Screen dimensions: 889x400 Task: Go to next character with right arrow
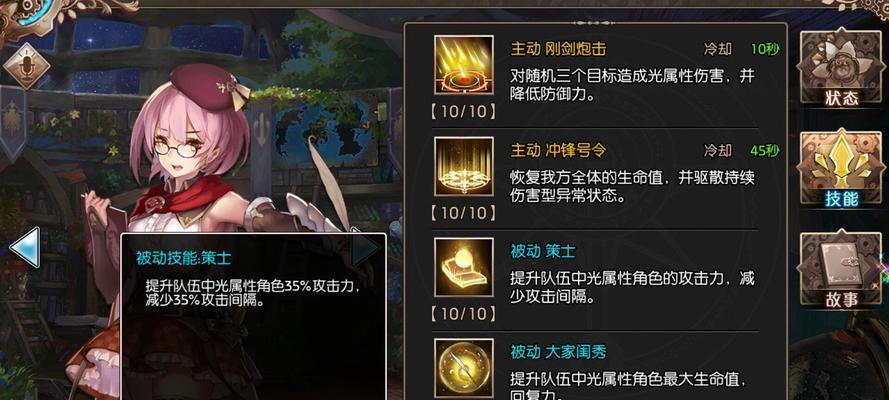pyautogui.click(x=365, y=247)
